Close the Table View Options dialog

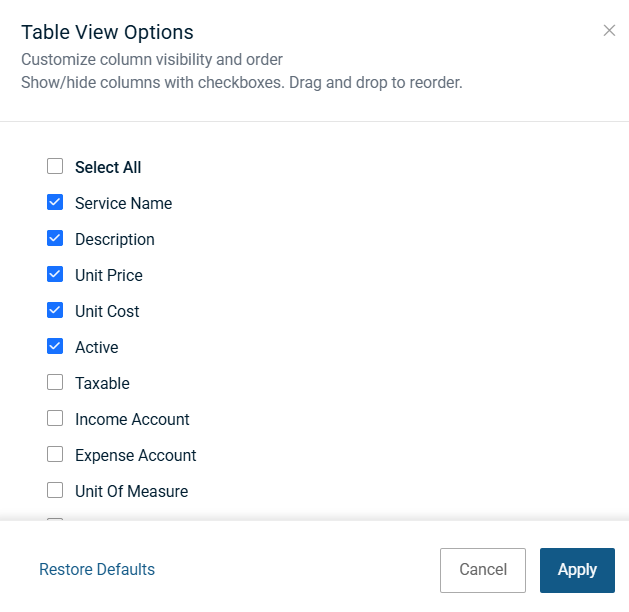tap(609, 31)
